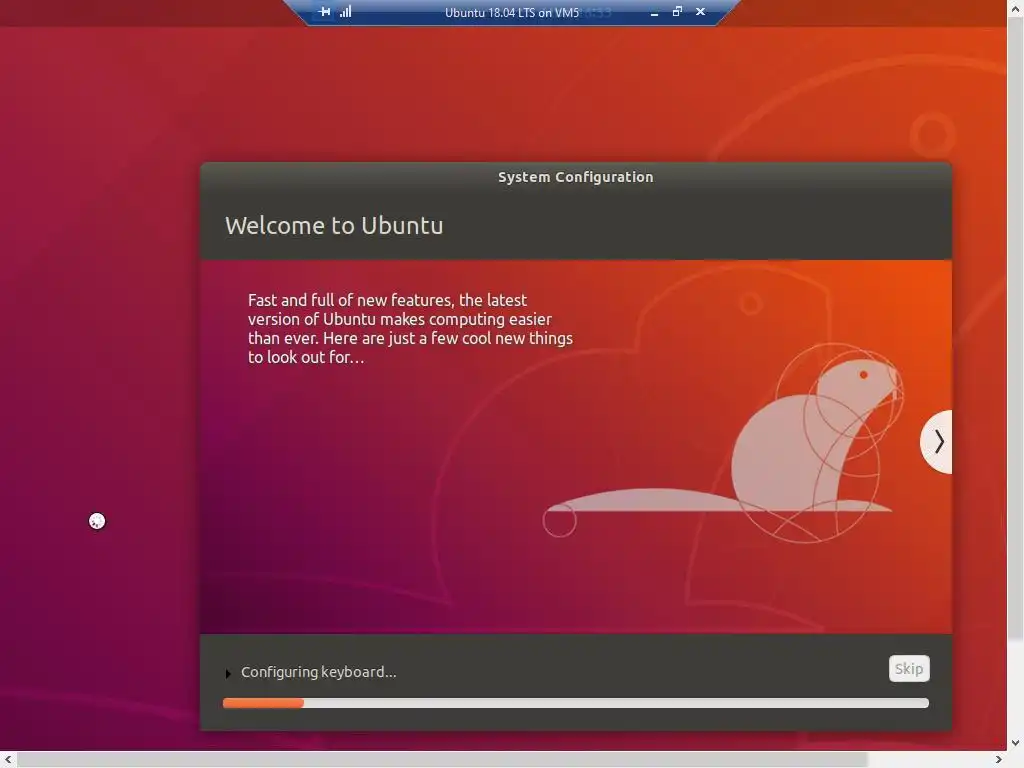Expand the Configuring keyboard details triangle
The width and height of the screenshot is (1024, 768).
coord(228,673)
